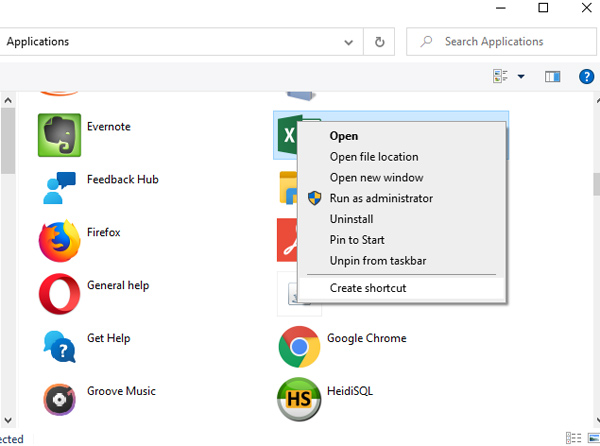Click the Get Help question bubble icon
Viewport: 600px width, 446px height.
[59, 347]
